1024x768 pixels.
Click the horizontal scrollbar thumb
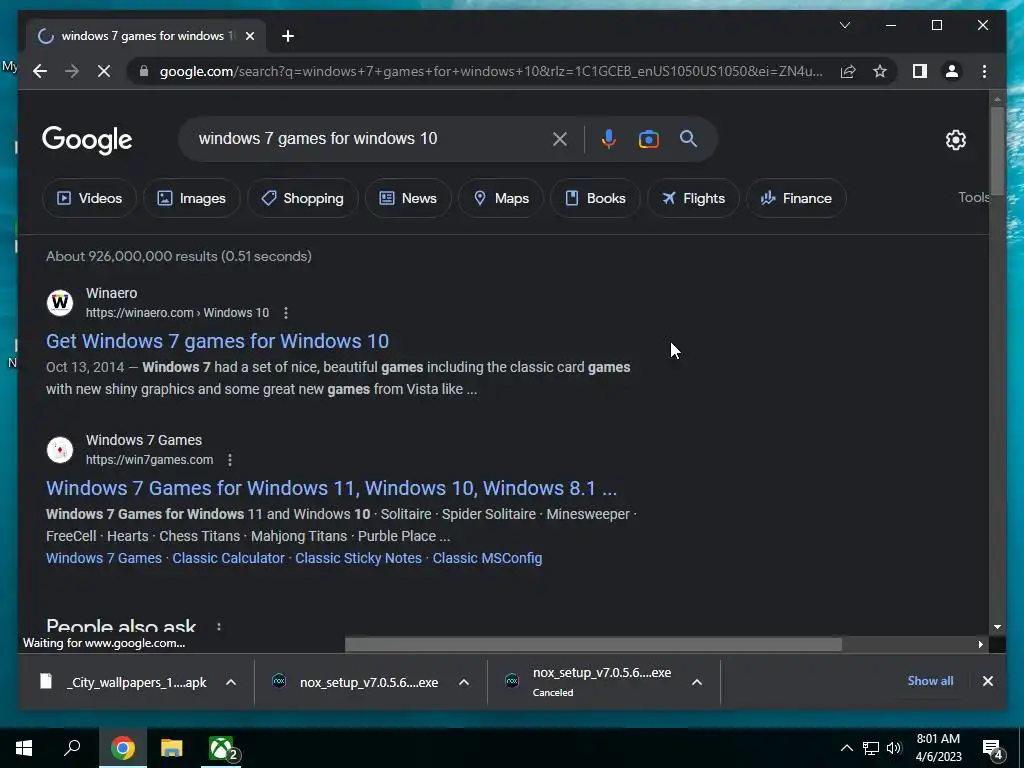coord(593,645)
